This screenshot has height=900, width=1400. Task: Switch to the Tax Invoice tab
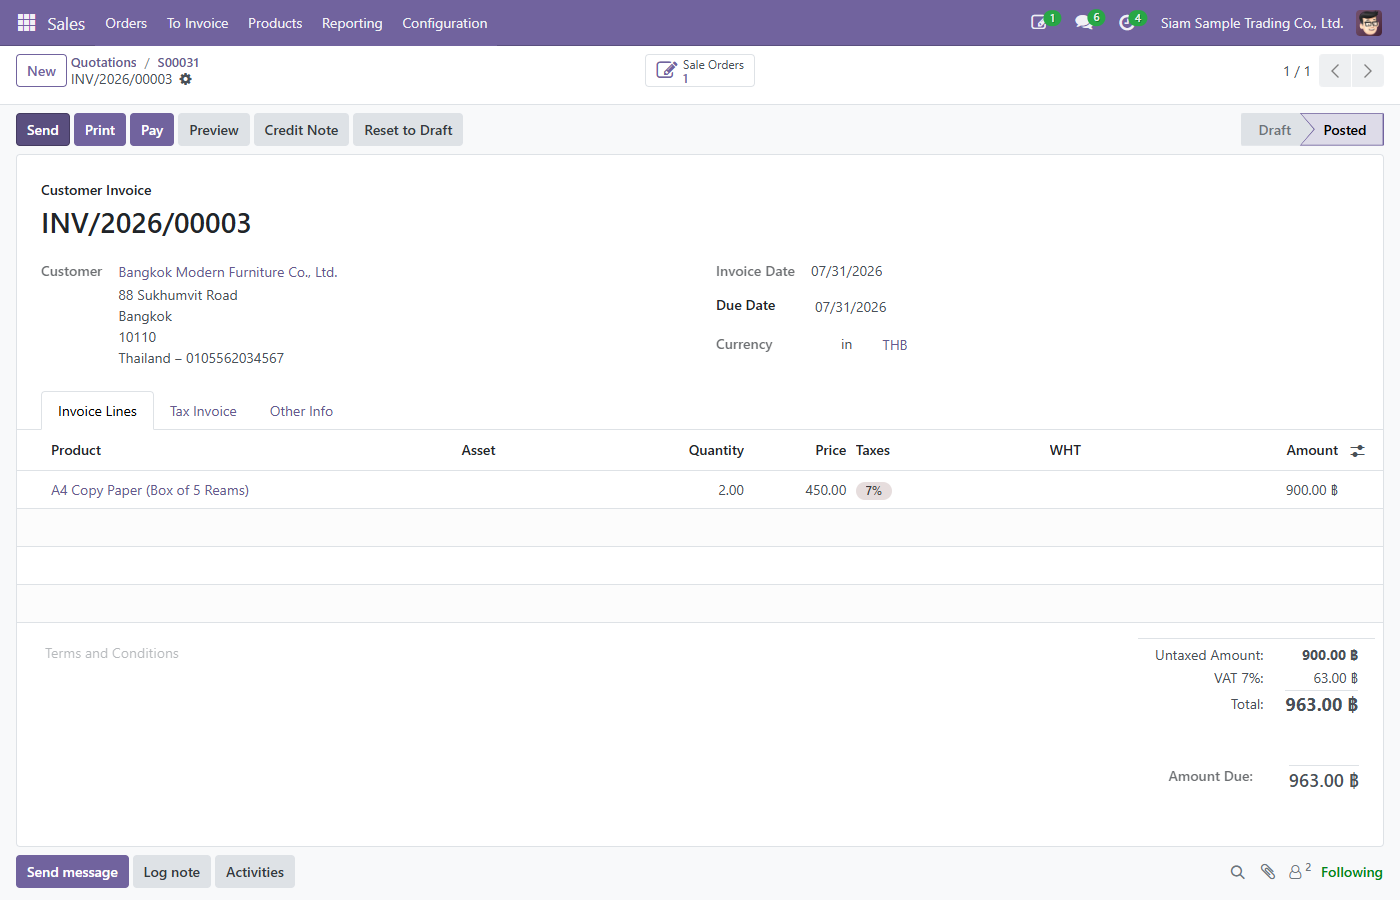click(x=203, y=411)
